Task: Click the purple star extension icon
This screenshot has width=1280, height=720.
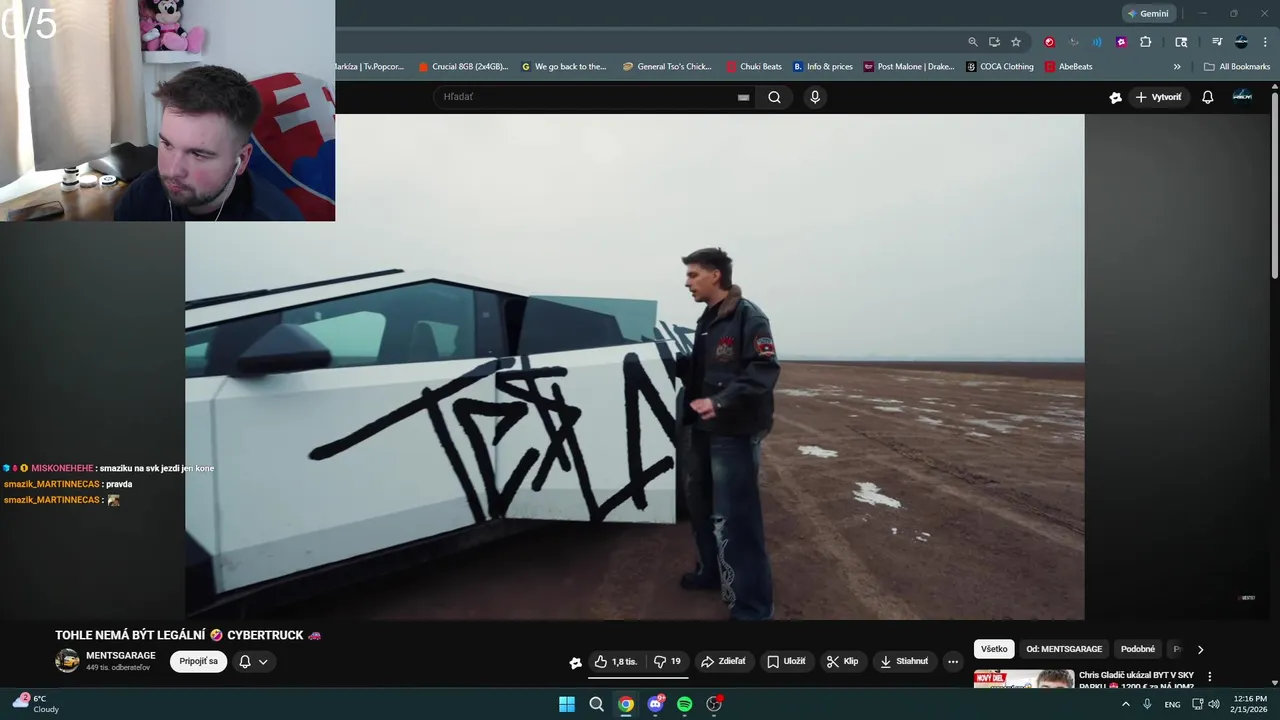Action: tap(1121, 42)
